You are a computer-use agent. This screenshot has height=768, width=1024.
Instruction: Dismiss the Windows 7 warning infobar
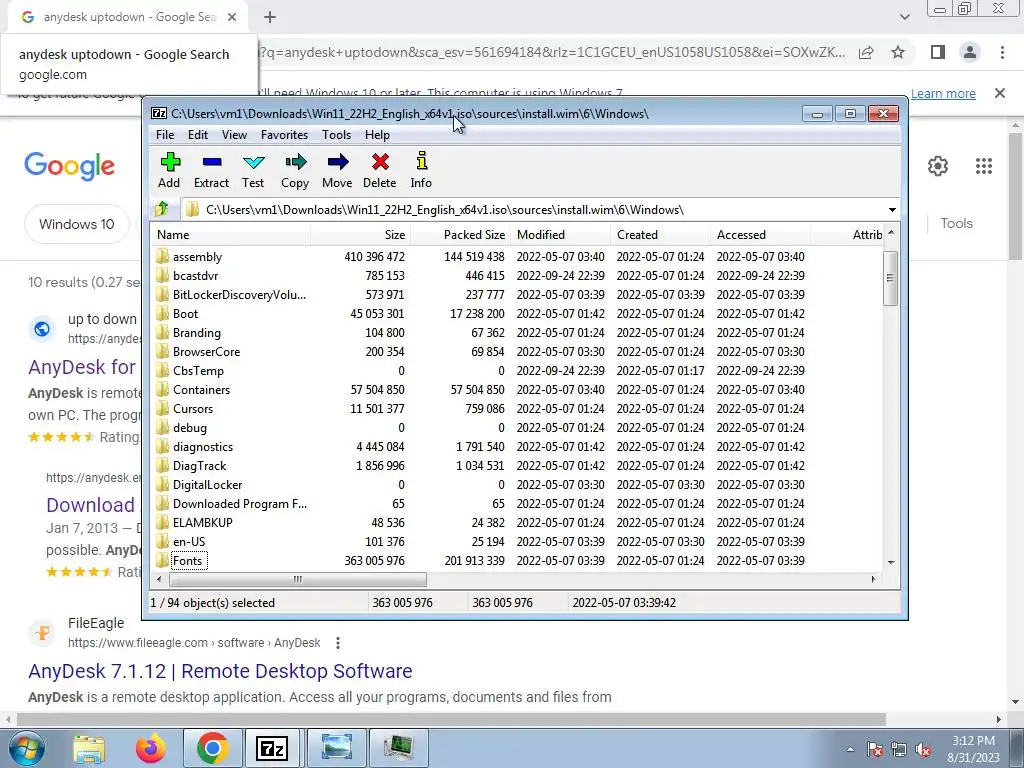pos(1000,93)
